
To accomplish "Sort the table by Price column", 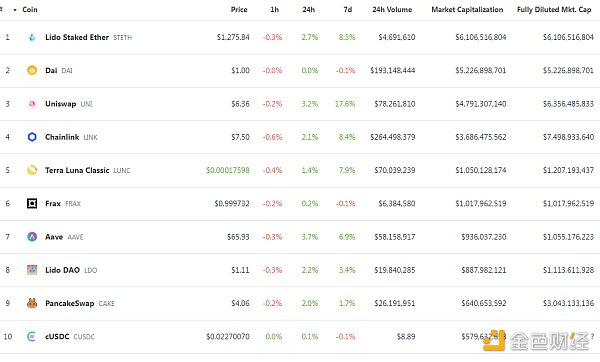I will pos(239,10).
